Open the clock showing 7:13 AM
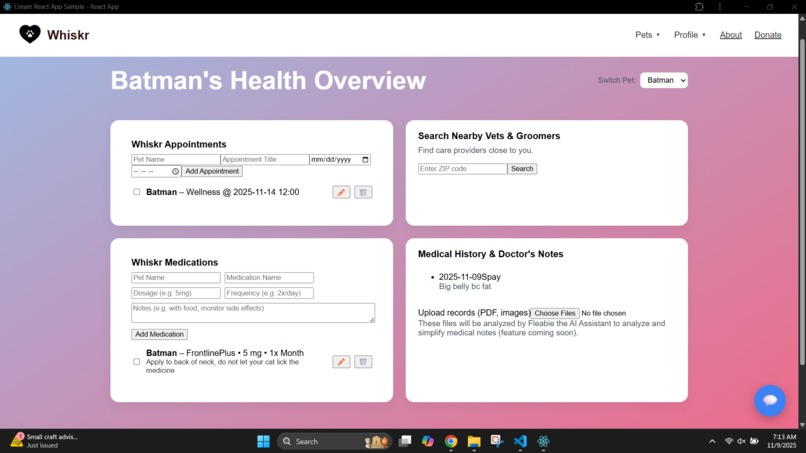This screenshot has height=453, width=806. pyautogui.click(x=781, y=441)
